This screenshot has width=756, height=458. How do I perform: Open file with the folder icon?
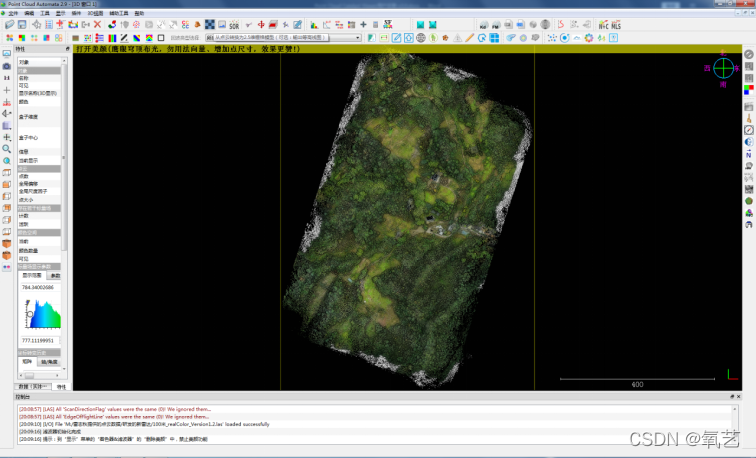[x=10, y=25]
